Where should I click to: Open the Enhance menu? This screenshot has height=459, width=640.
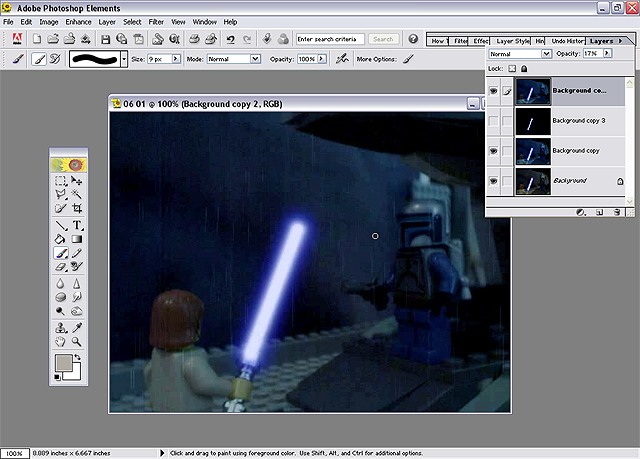click(78, 22)
